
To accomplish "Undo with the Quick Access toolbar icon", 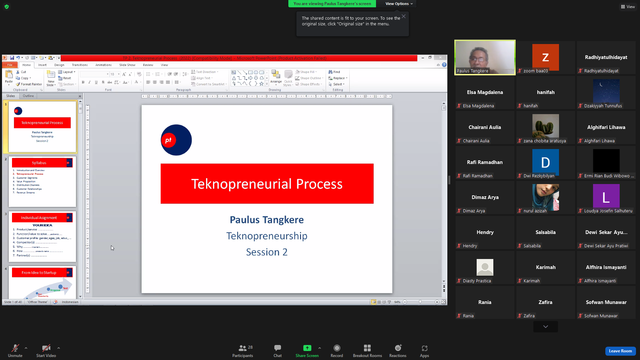I will (18, 58).
